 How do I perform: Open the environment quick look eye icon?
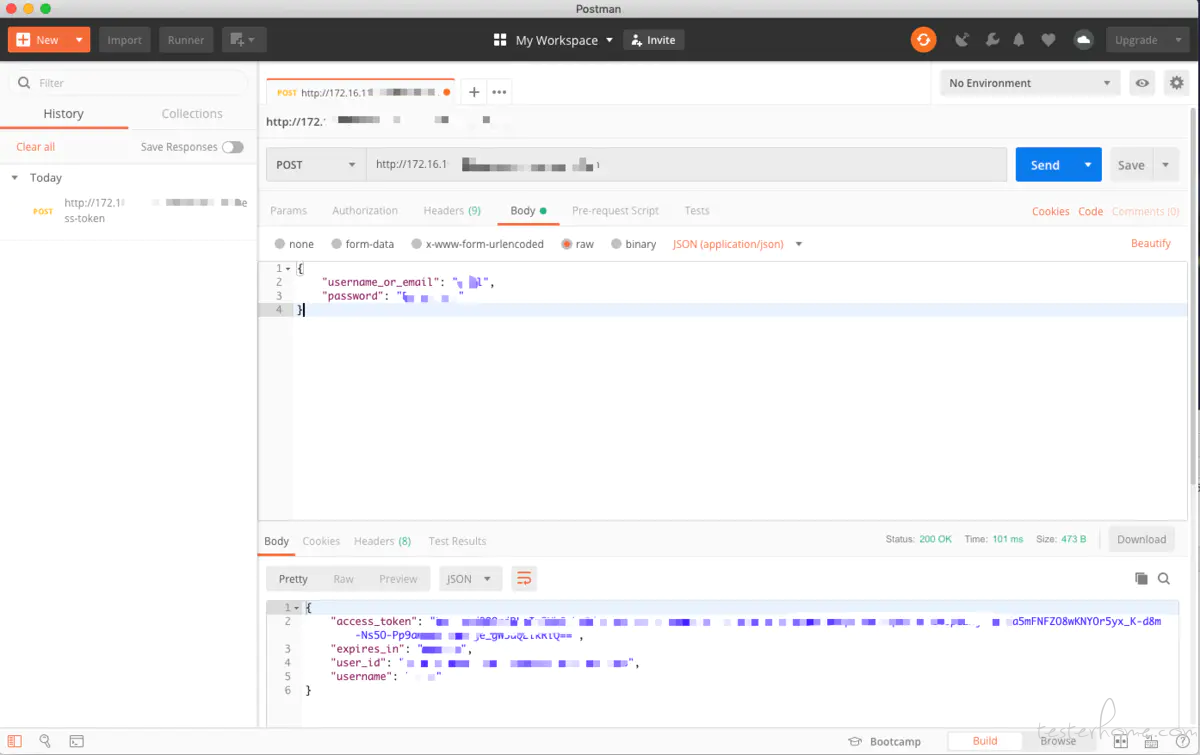point(1142,83)
